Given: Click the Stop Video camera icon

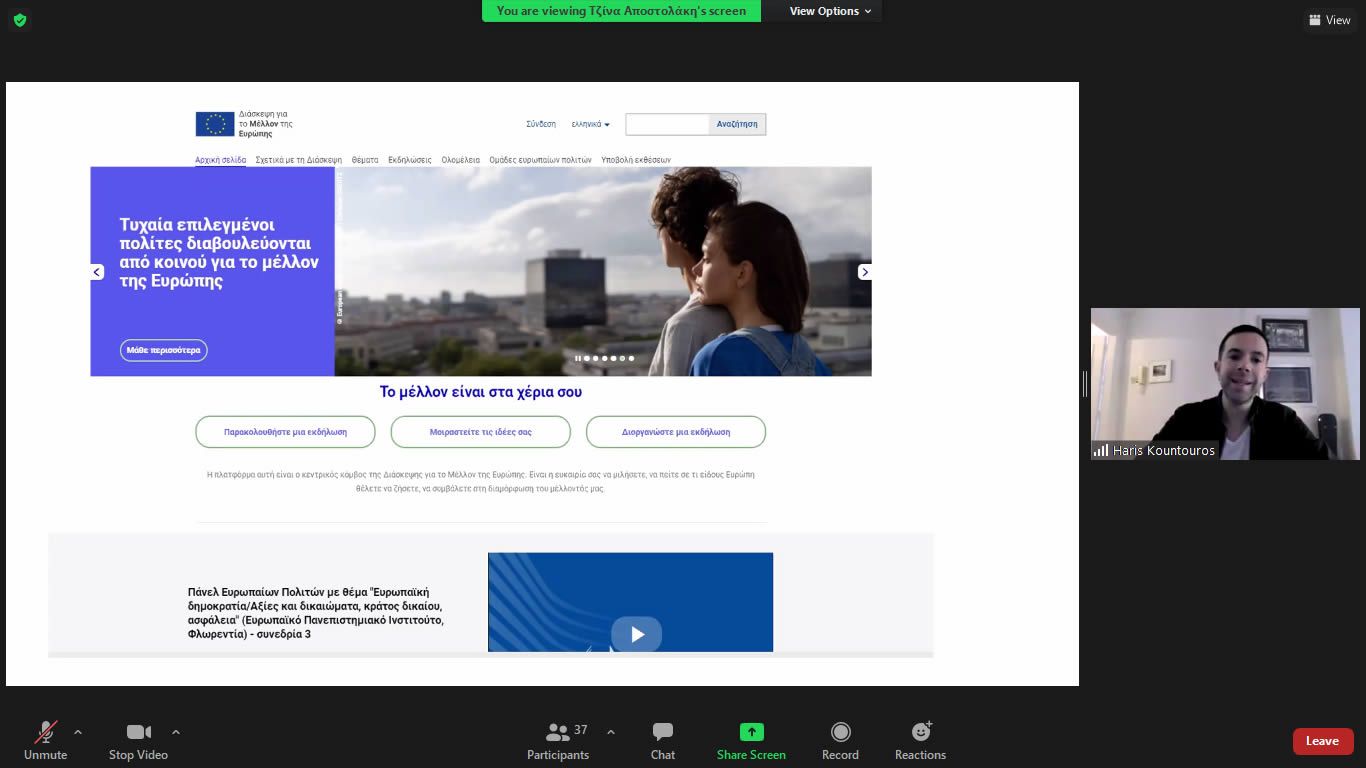Looking at the screenshot, I should pos(138,732).
